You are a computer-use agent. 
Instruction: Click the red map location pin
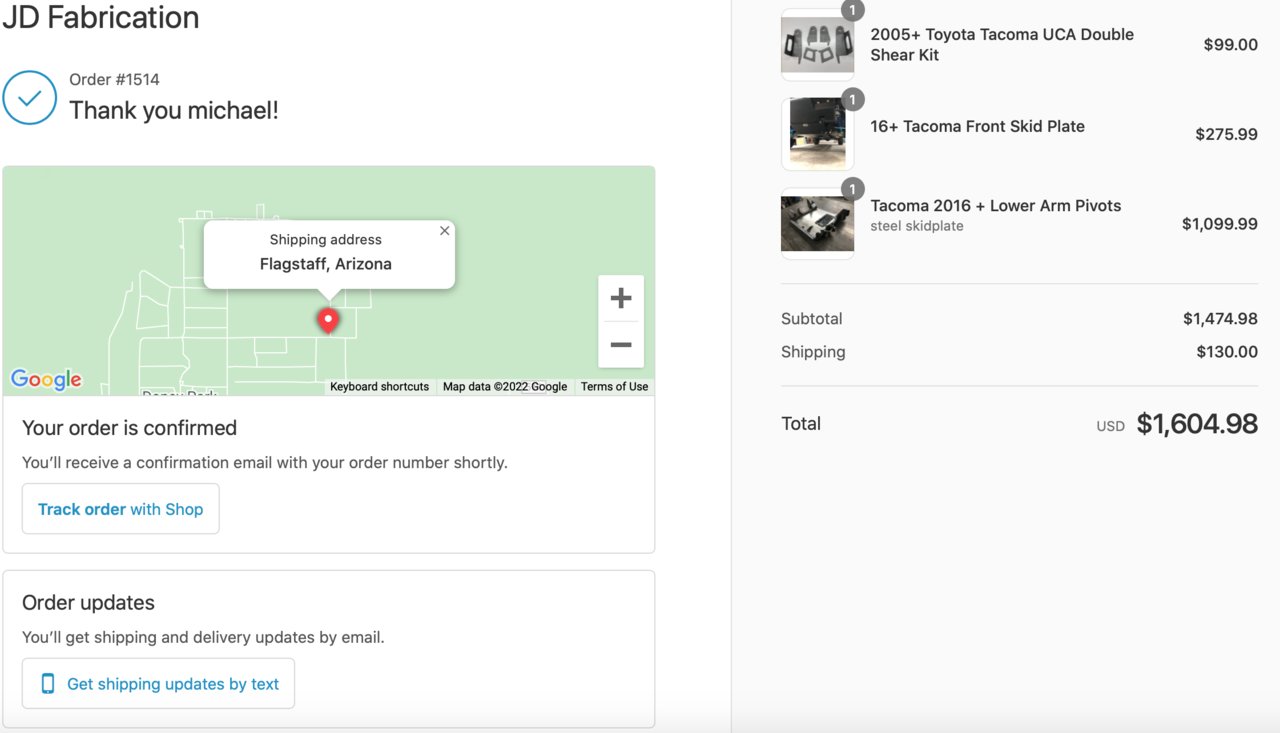tap(327, 320)
